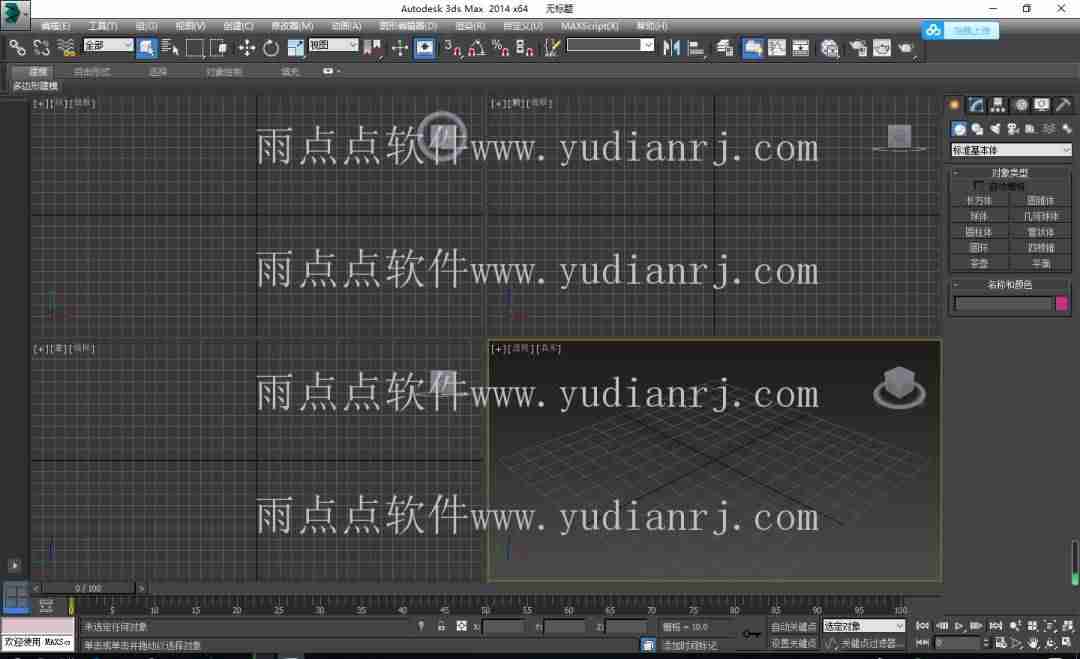This screenshot has width=1080, height=659.
Task: Open the Material Editor
Action: coord(829,48)
